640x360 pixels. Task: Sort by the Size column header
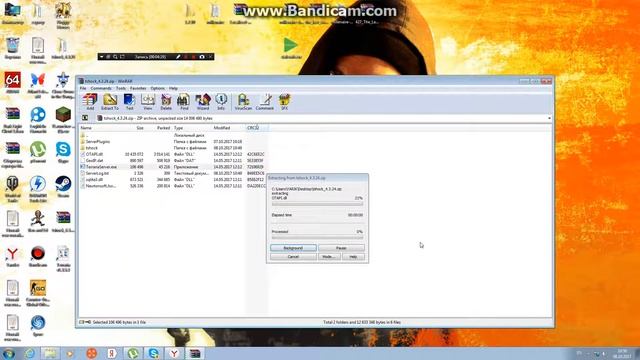click(x=134, y=128)
